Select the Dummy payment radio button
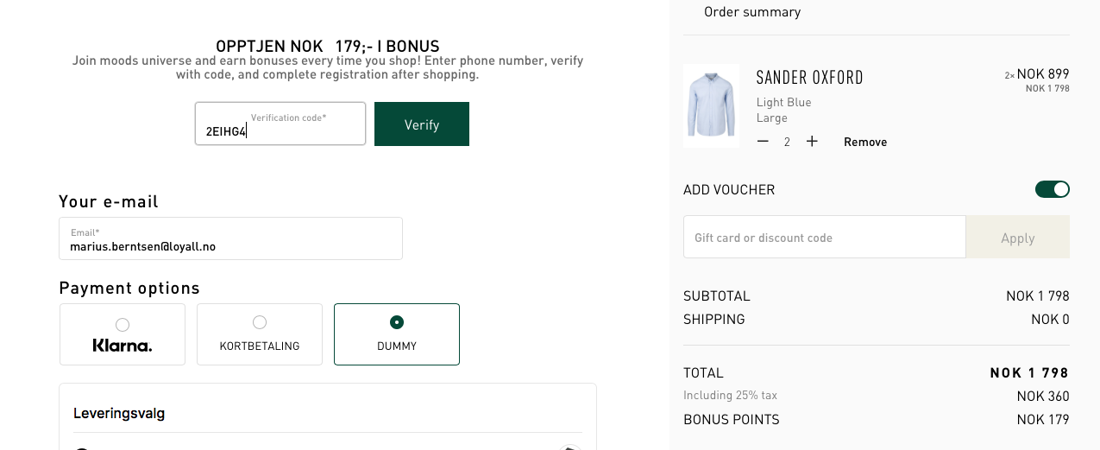Screen dimensions: 1100x450 point(397,322)
